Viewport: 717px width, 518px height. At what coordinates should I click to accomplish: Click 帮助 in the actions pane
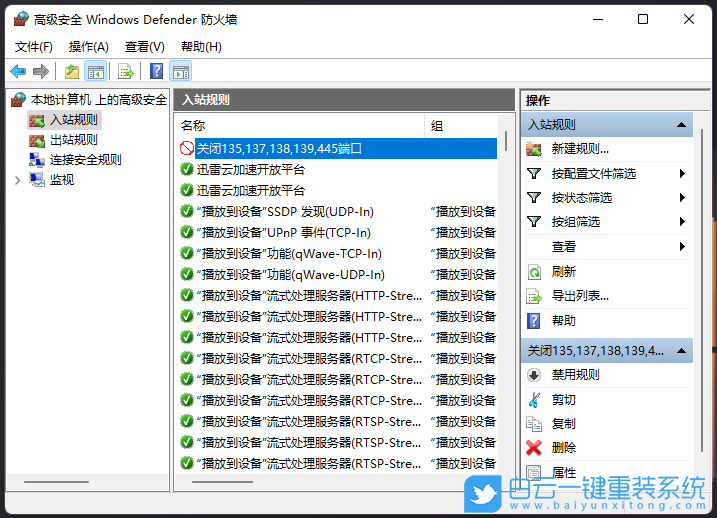click(x=563, y=321)
